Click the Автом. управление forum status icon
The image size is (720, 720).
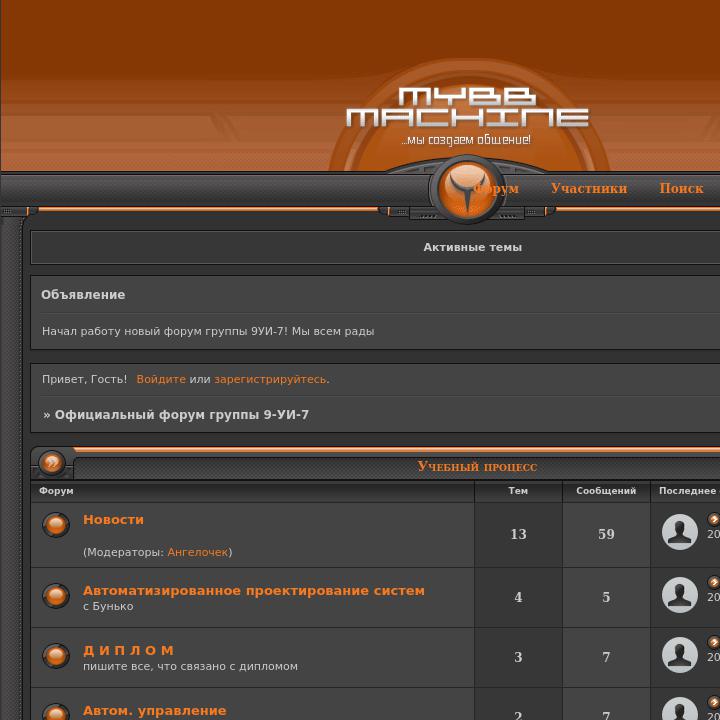56,712
